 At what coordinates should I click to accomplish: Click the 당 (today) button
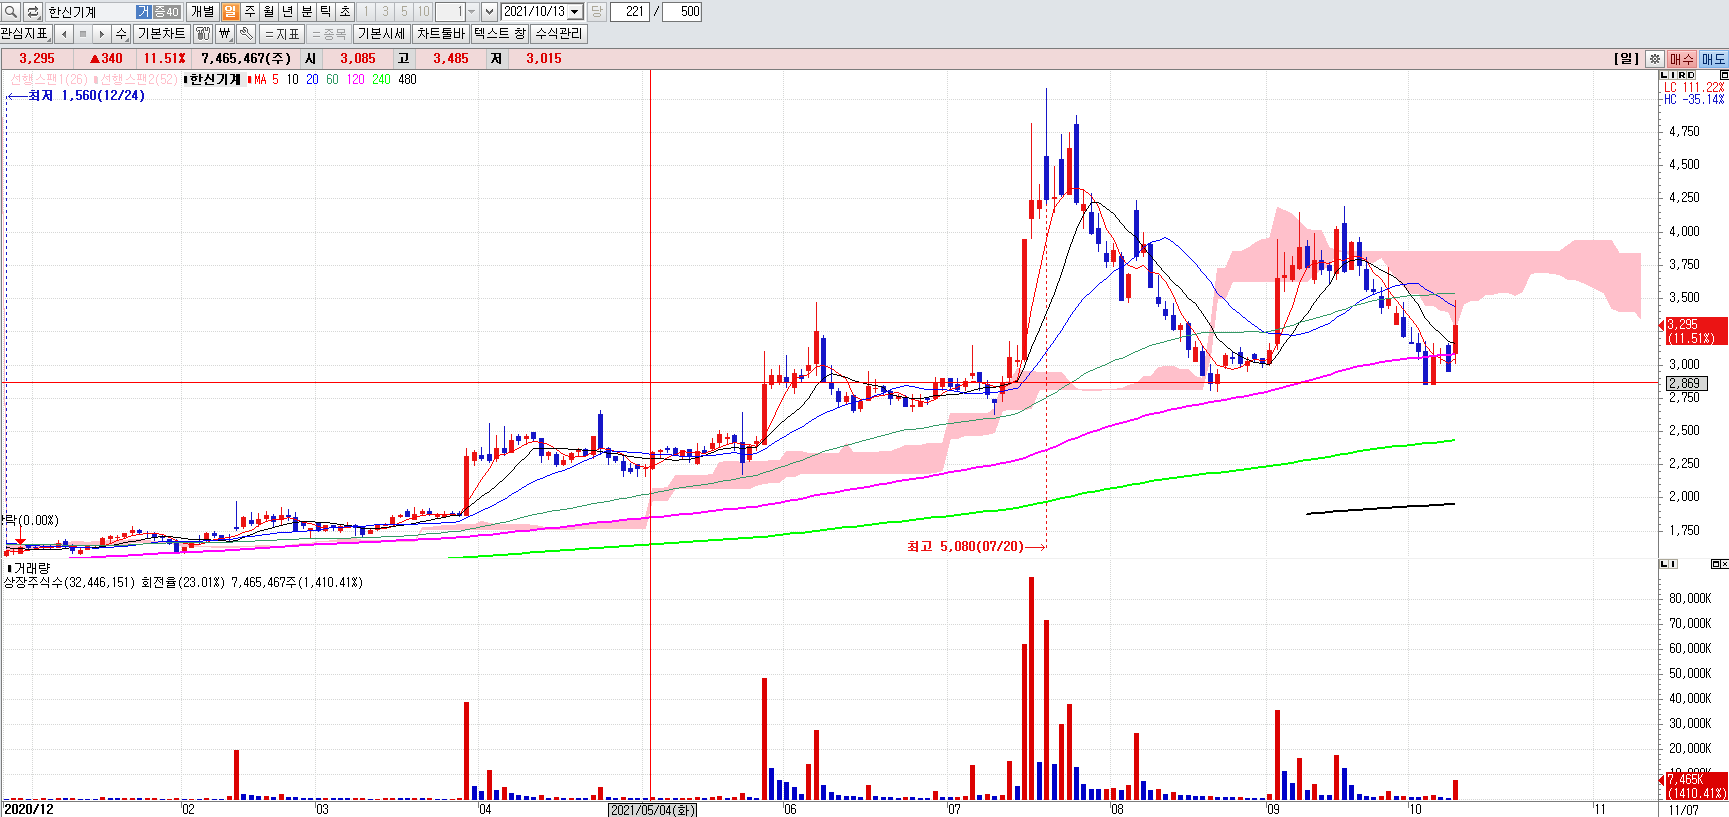coord(597,11)
